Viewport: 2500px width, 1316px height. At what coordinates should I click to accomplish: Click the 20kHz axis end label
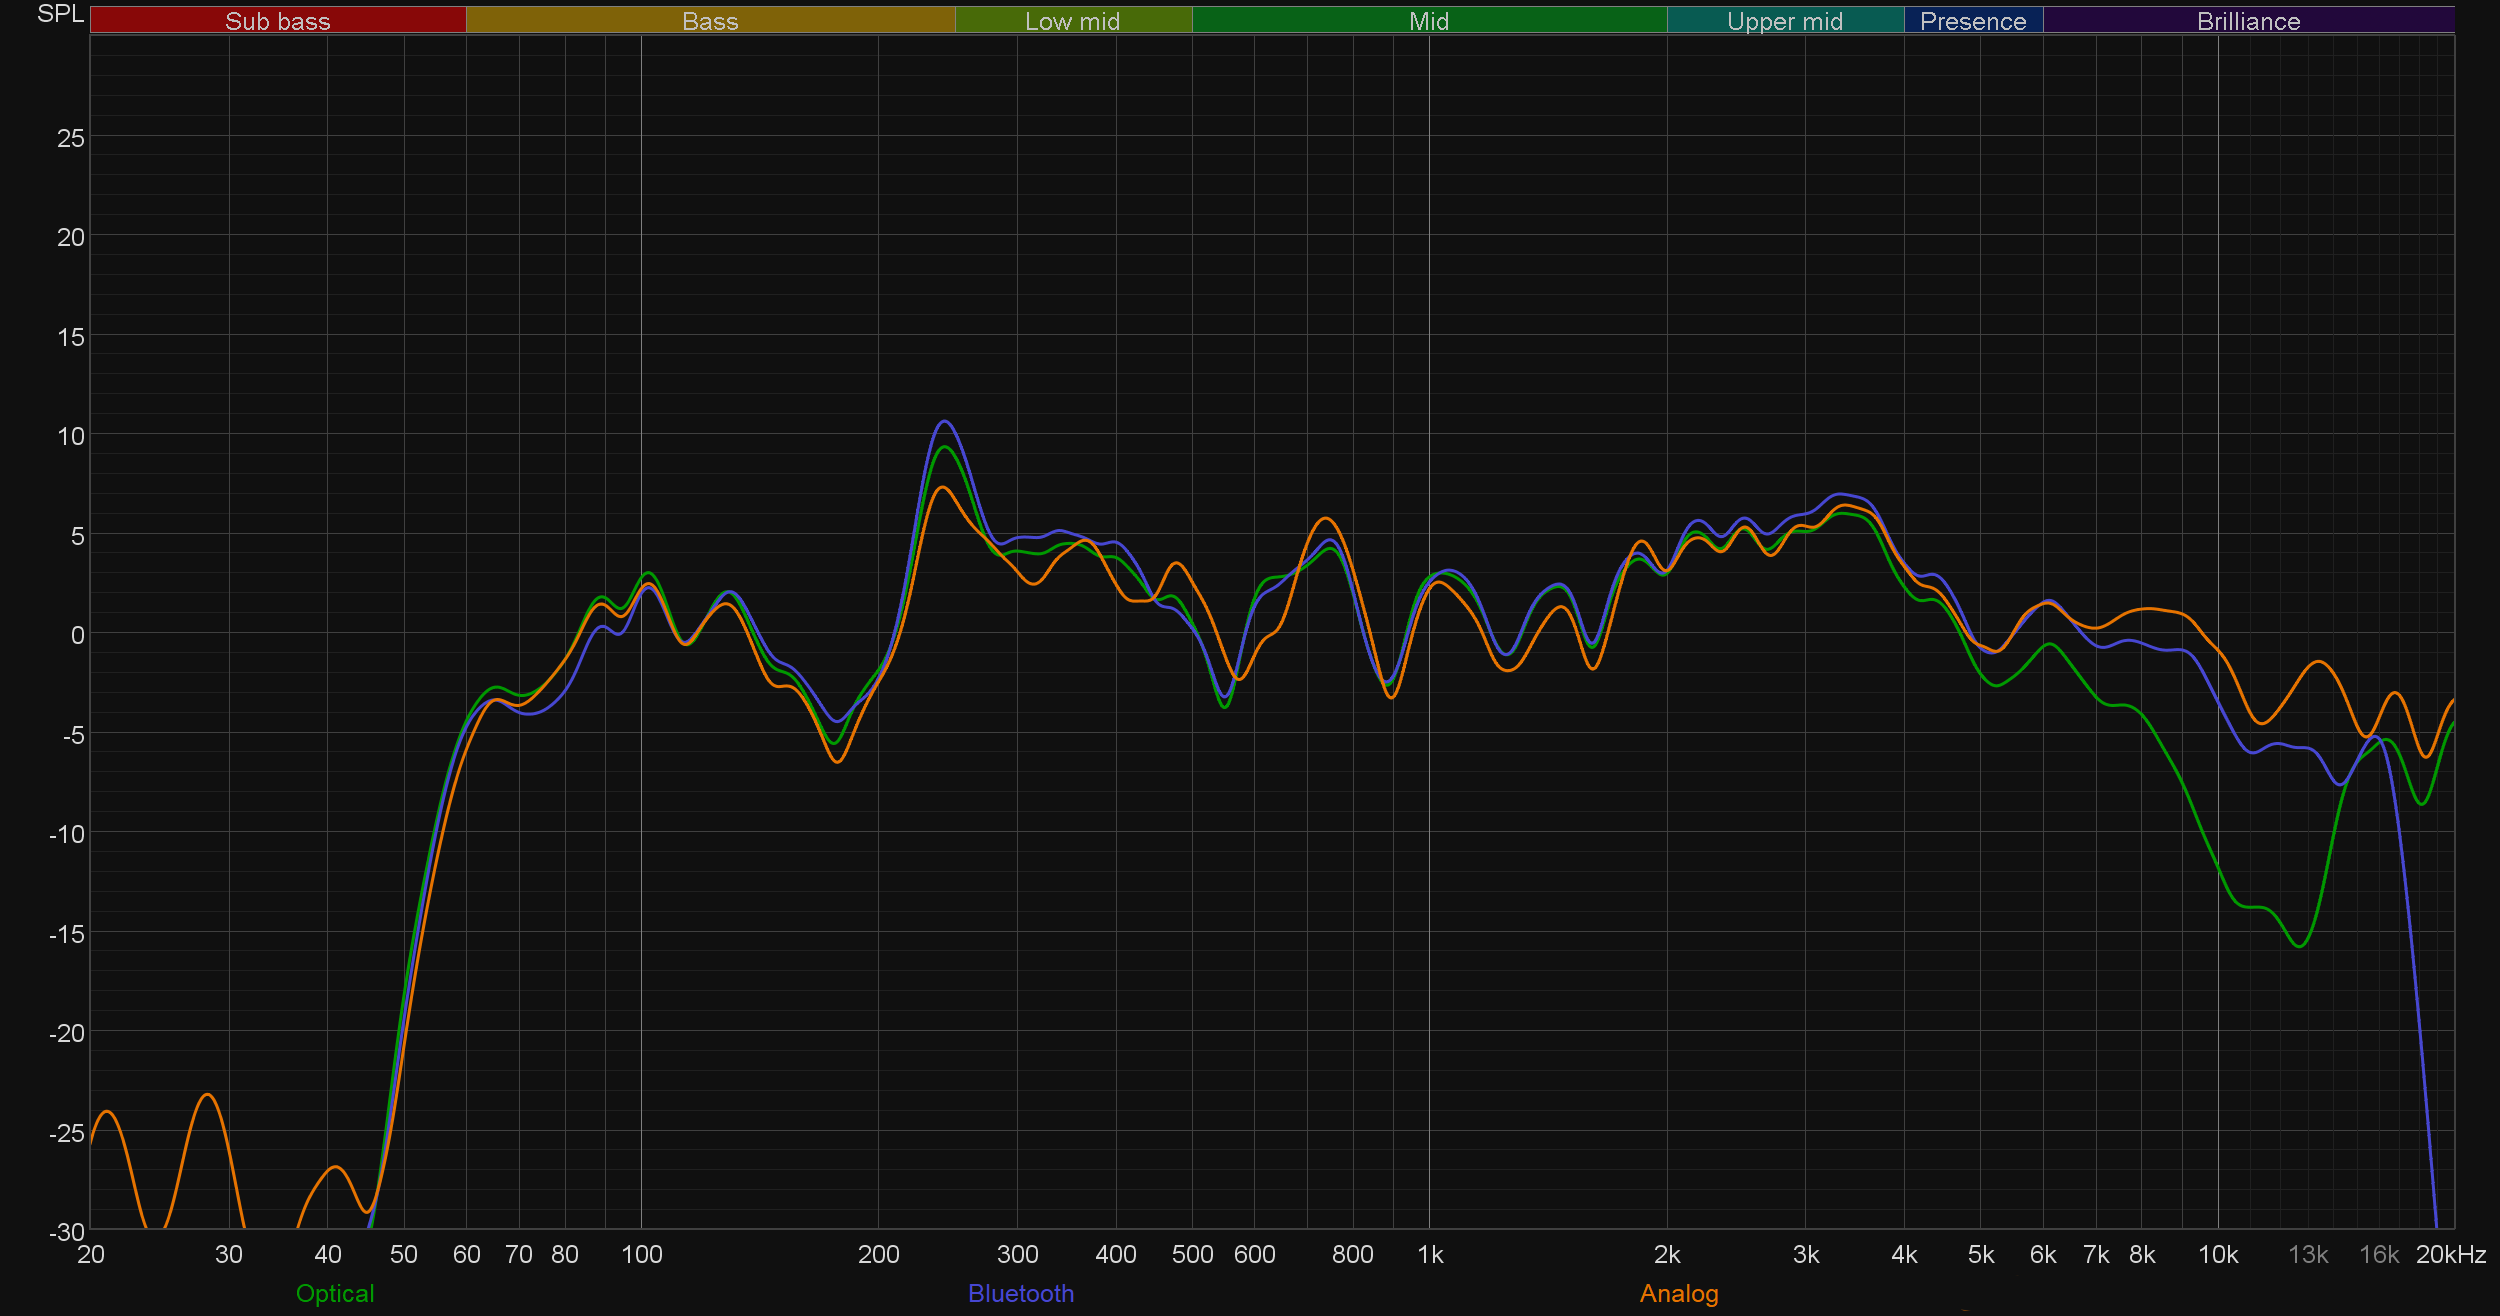click(2450, 1254)
